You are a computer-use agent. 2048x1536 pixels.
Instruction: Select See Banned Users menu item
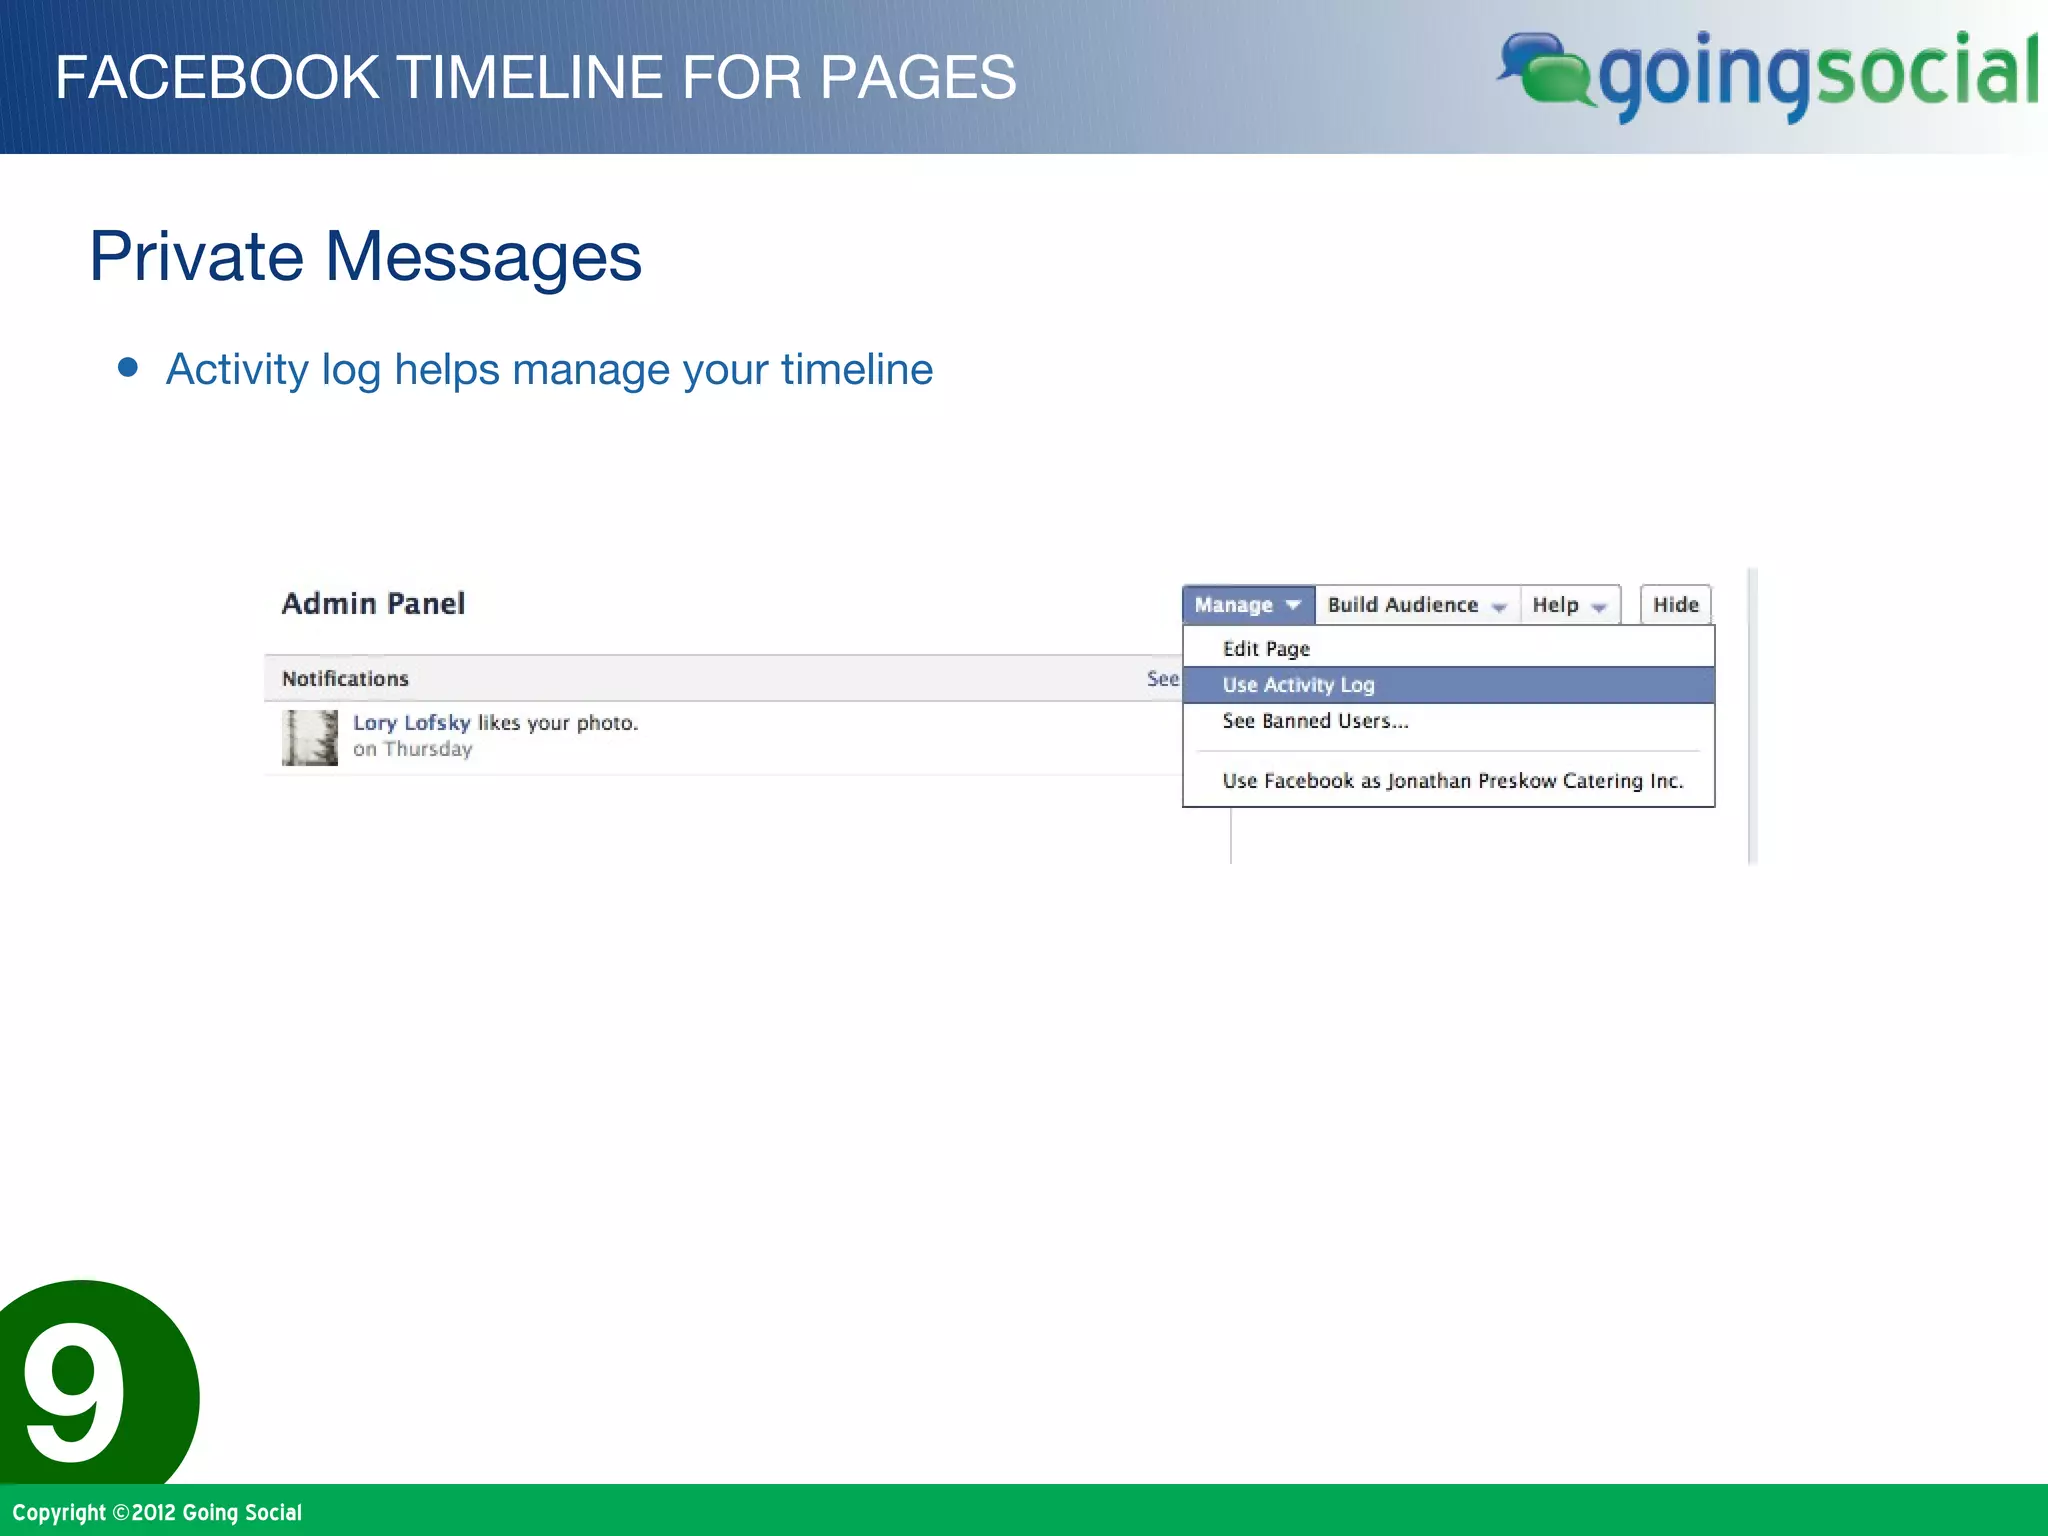pos(1448,721)
